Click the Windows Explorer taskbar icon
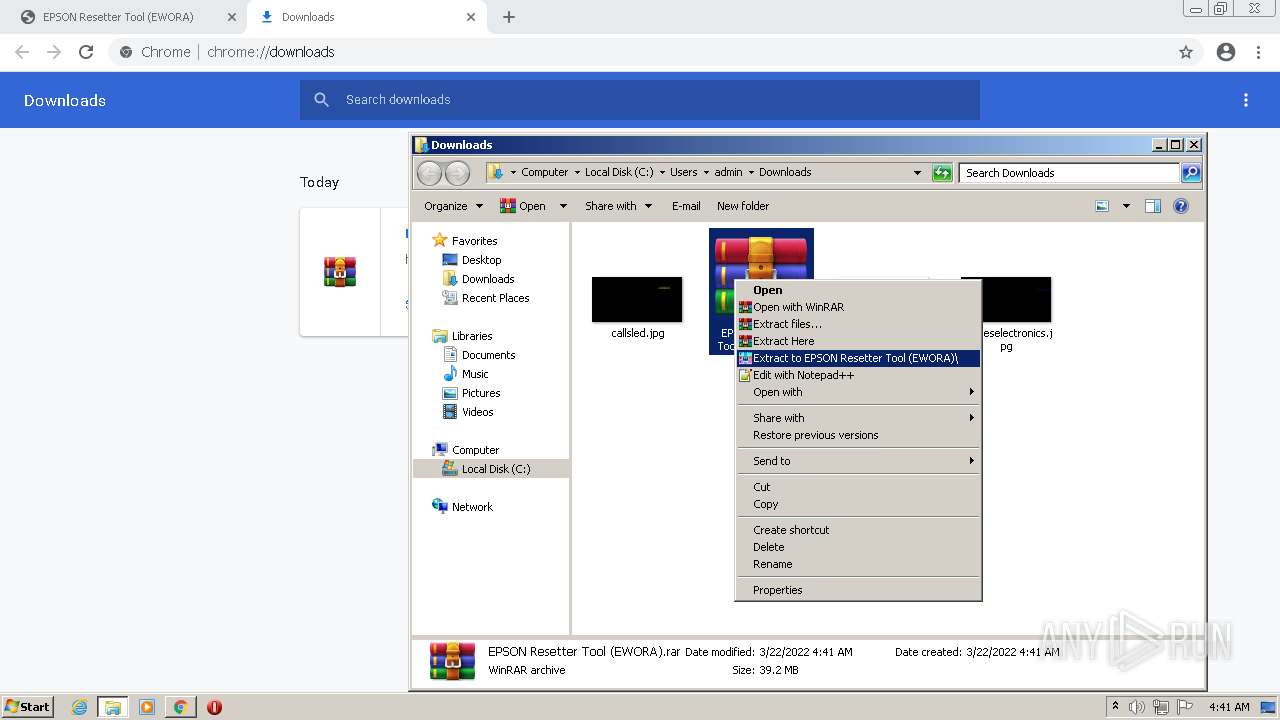The height and width of the screenshot is (720, 1280). tap(113, 707)
